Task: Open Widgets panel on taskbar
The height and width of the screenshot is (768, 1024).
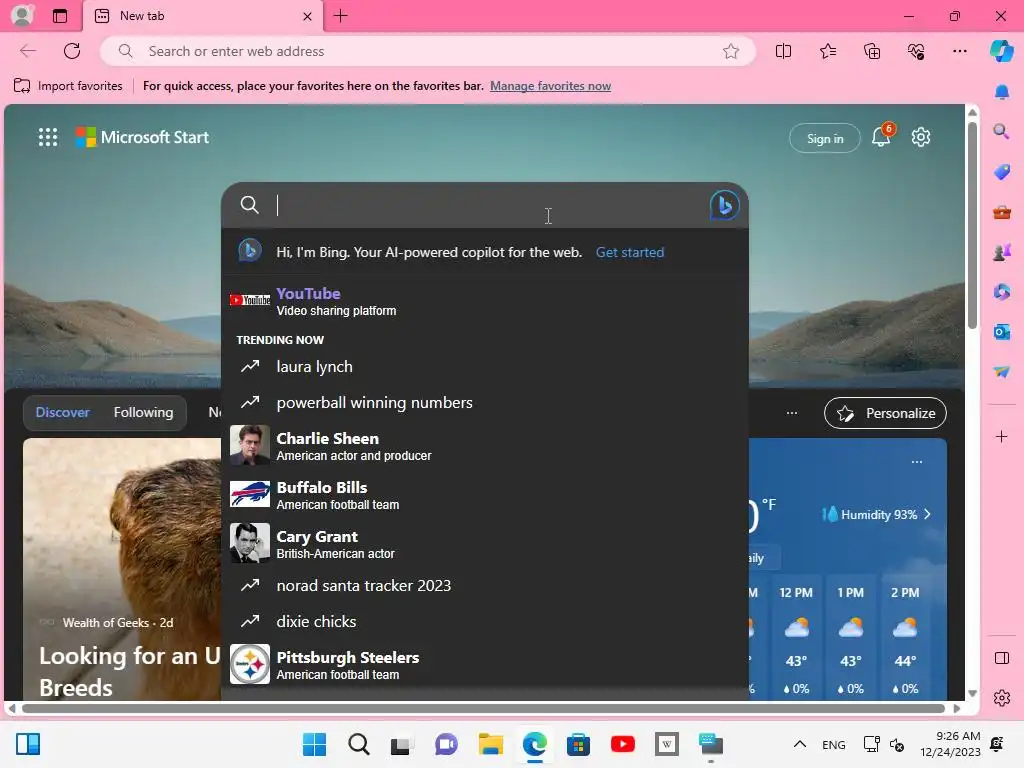Action: pos(28,744)
